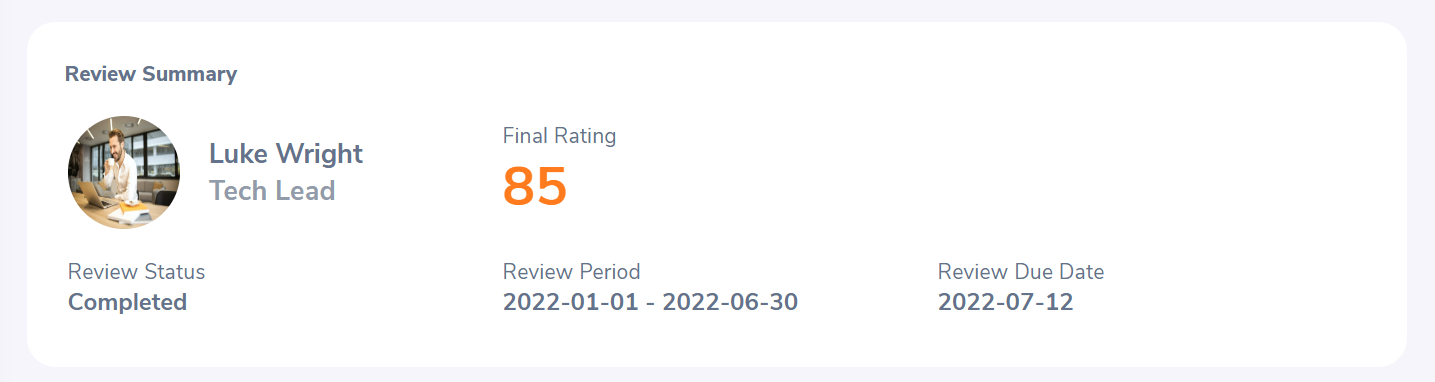Click empty white area above Review Due Date
This screenshot has width=1435, height=382.
click(x=1020, y=180)
